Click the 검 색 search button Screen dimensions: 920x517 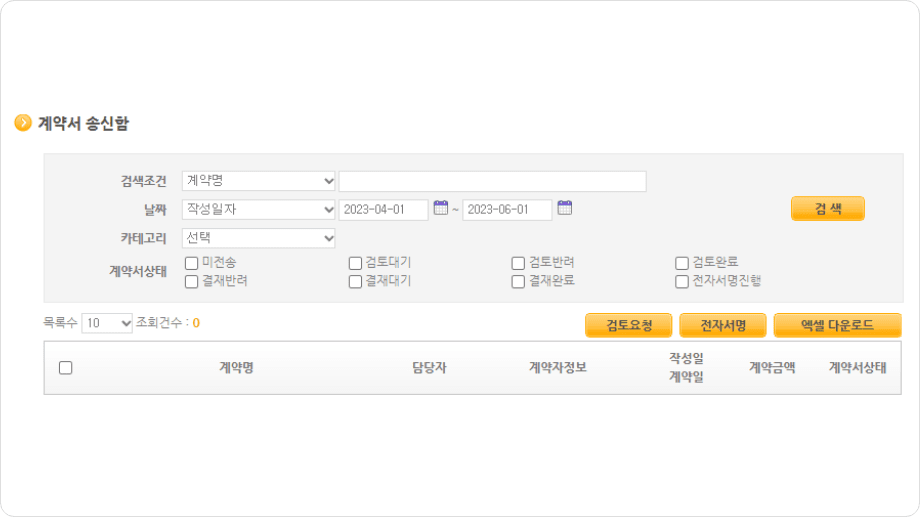click(828, 209)
